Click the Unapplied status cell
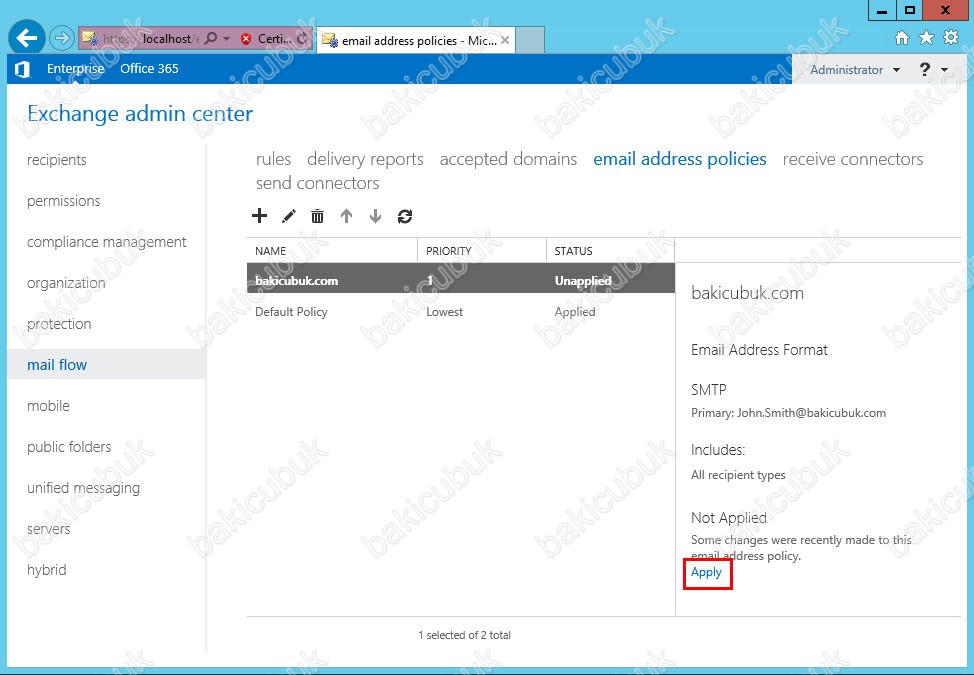The image size is (974, 675). [583, 281]
